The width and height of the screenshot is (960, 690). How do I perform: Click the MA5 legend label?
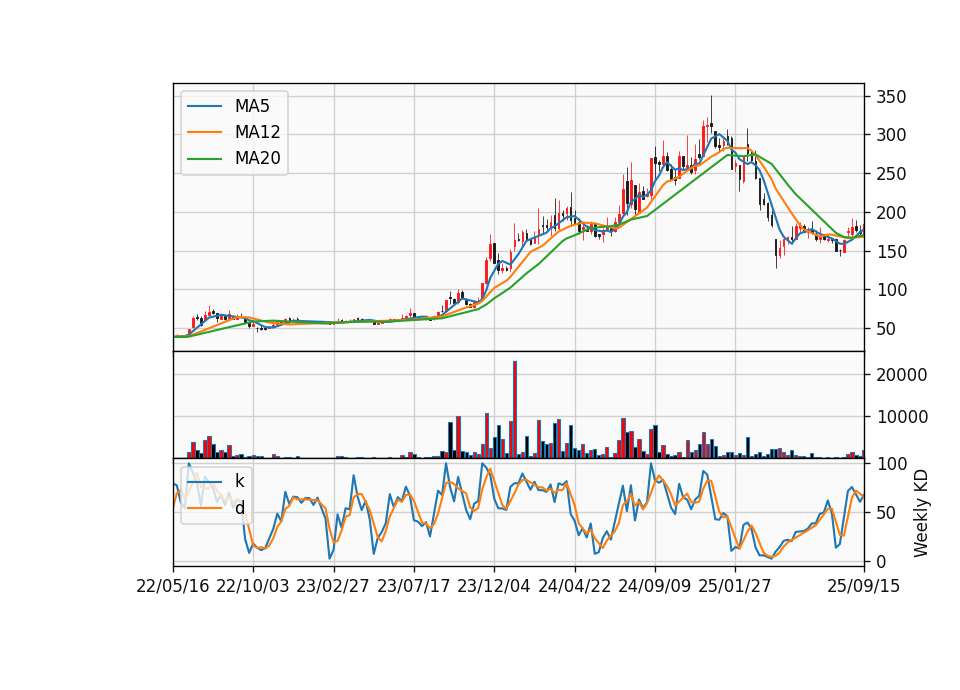(x=252, y=106)
